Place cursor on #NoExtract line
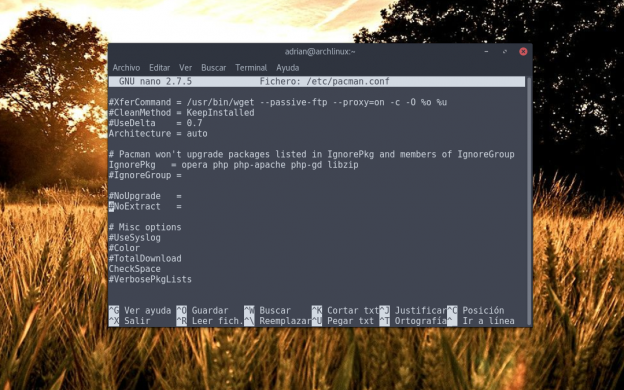The height and width of the screenshot is (390, 624). coord(145,206)
